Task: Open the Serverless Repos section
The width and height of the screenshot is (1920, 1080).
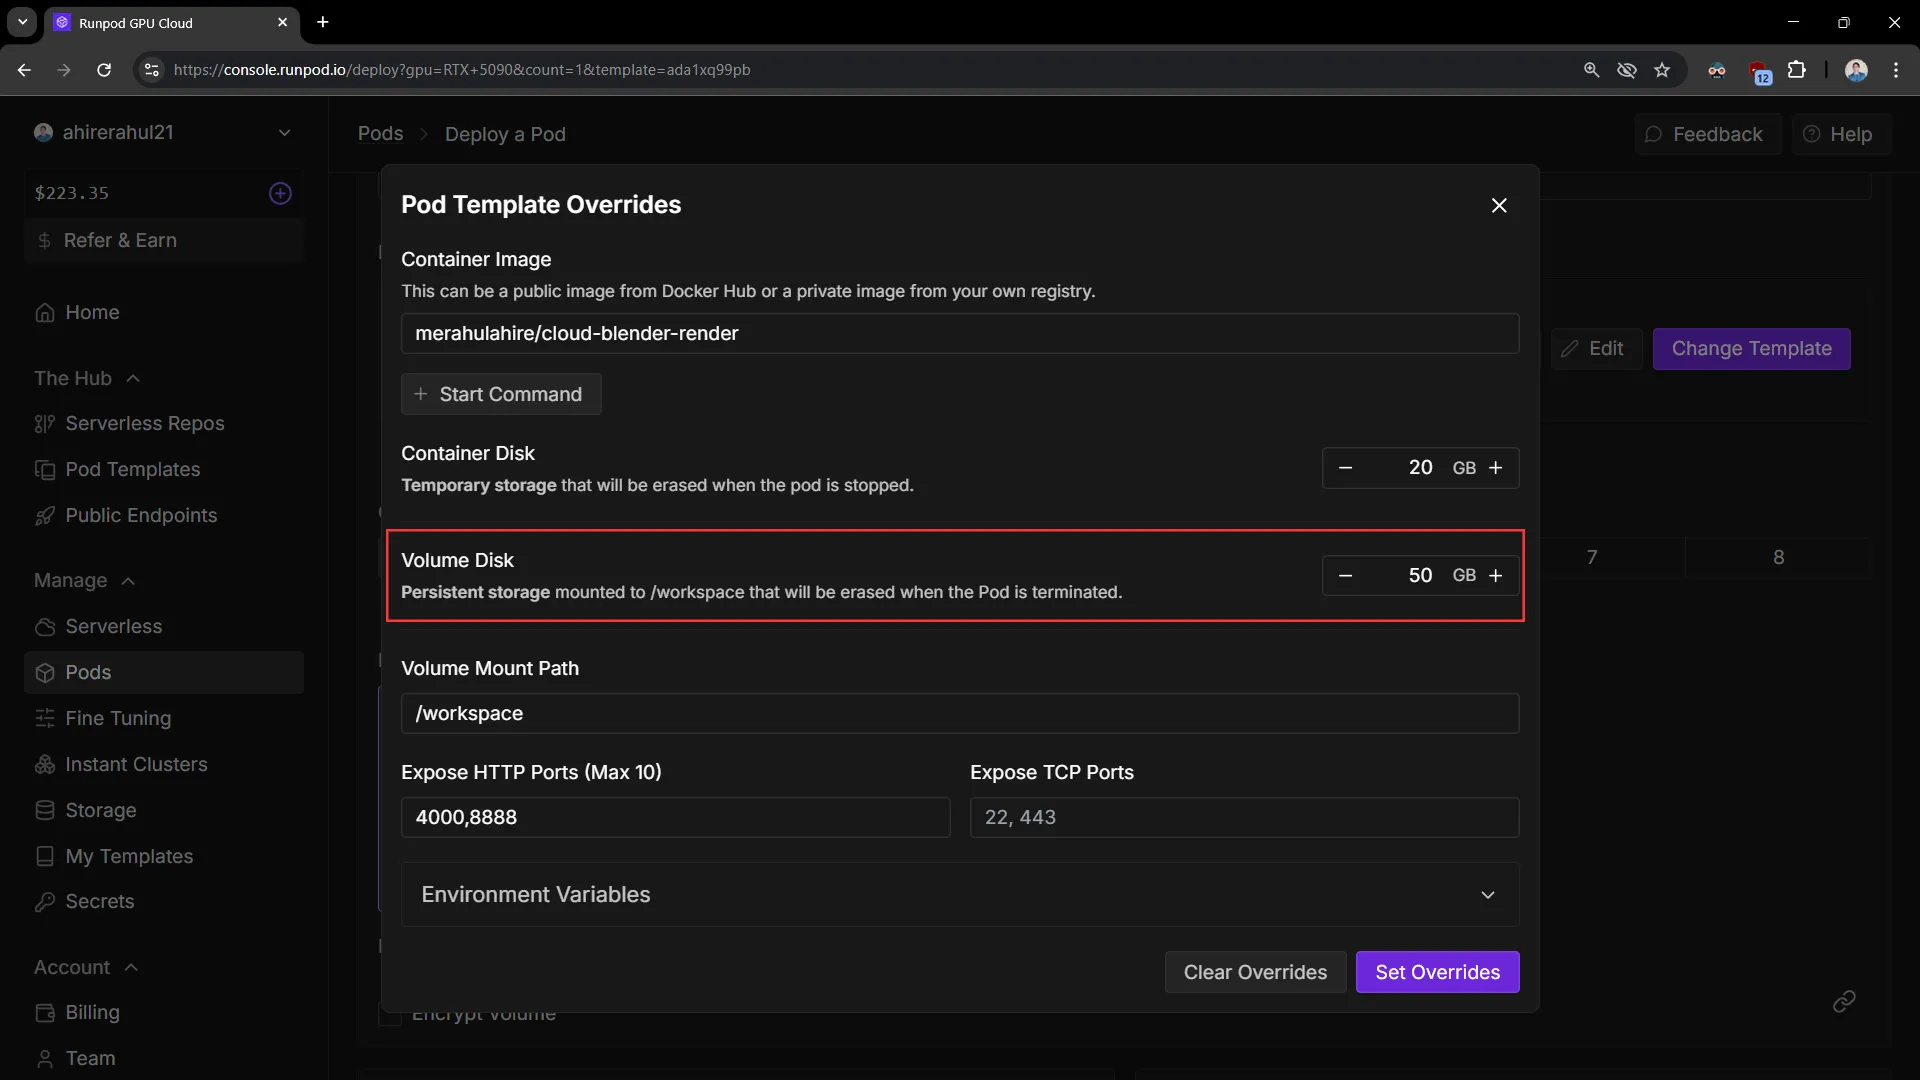Action: click(x=143, y=424)
